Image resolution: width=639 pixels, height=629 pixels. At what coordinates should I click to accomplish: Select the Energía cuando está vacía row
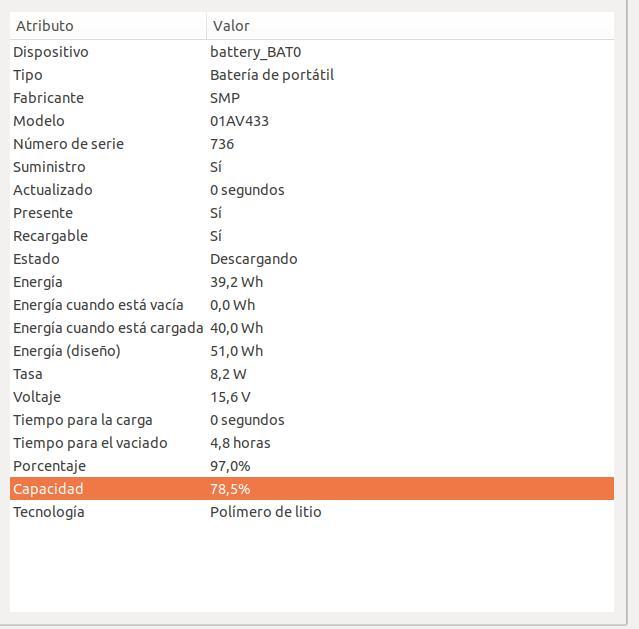click(312, 305)
